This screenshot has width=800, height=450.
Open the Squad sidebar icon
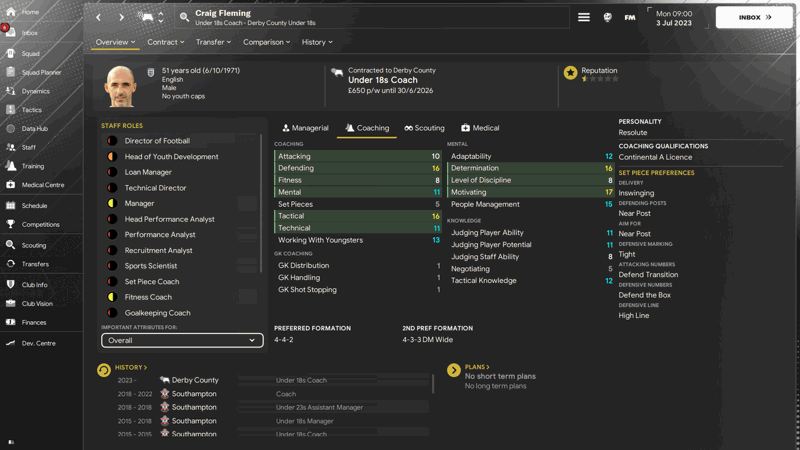(11, 53)
